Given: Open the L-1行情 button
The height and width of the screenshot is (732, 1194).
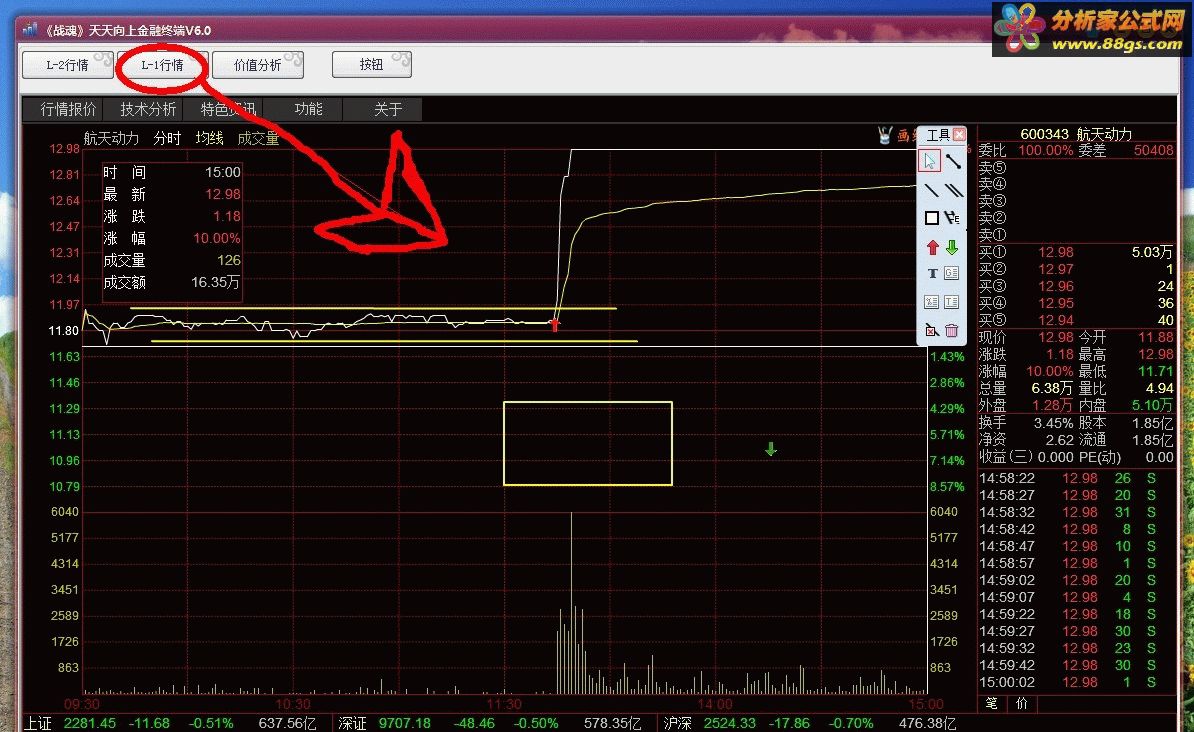Looking at the screenshot, I should coord(162,65).
